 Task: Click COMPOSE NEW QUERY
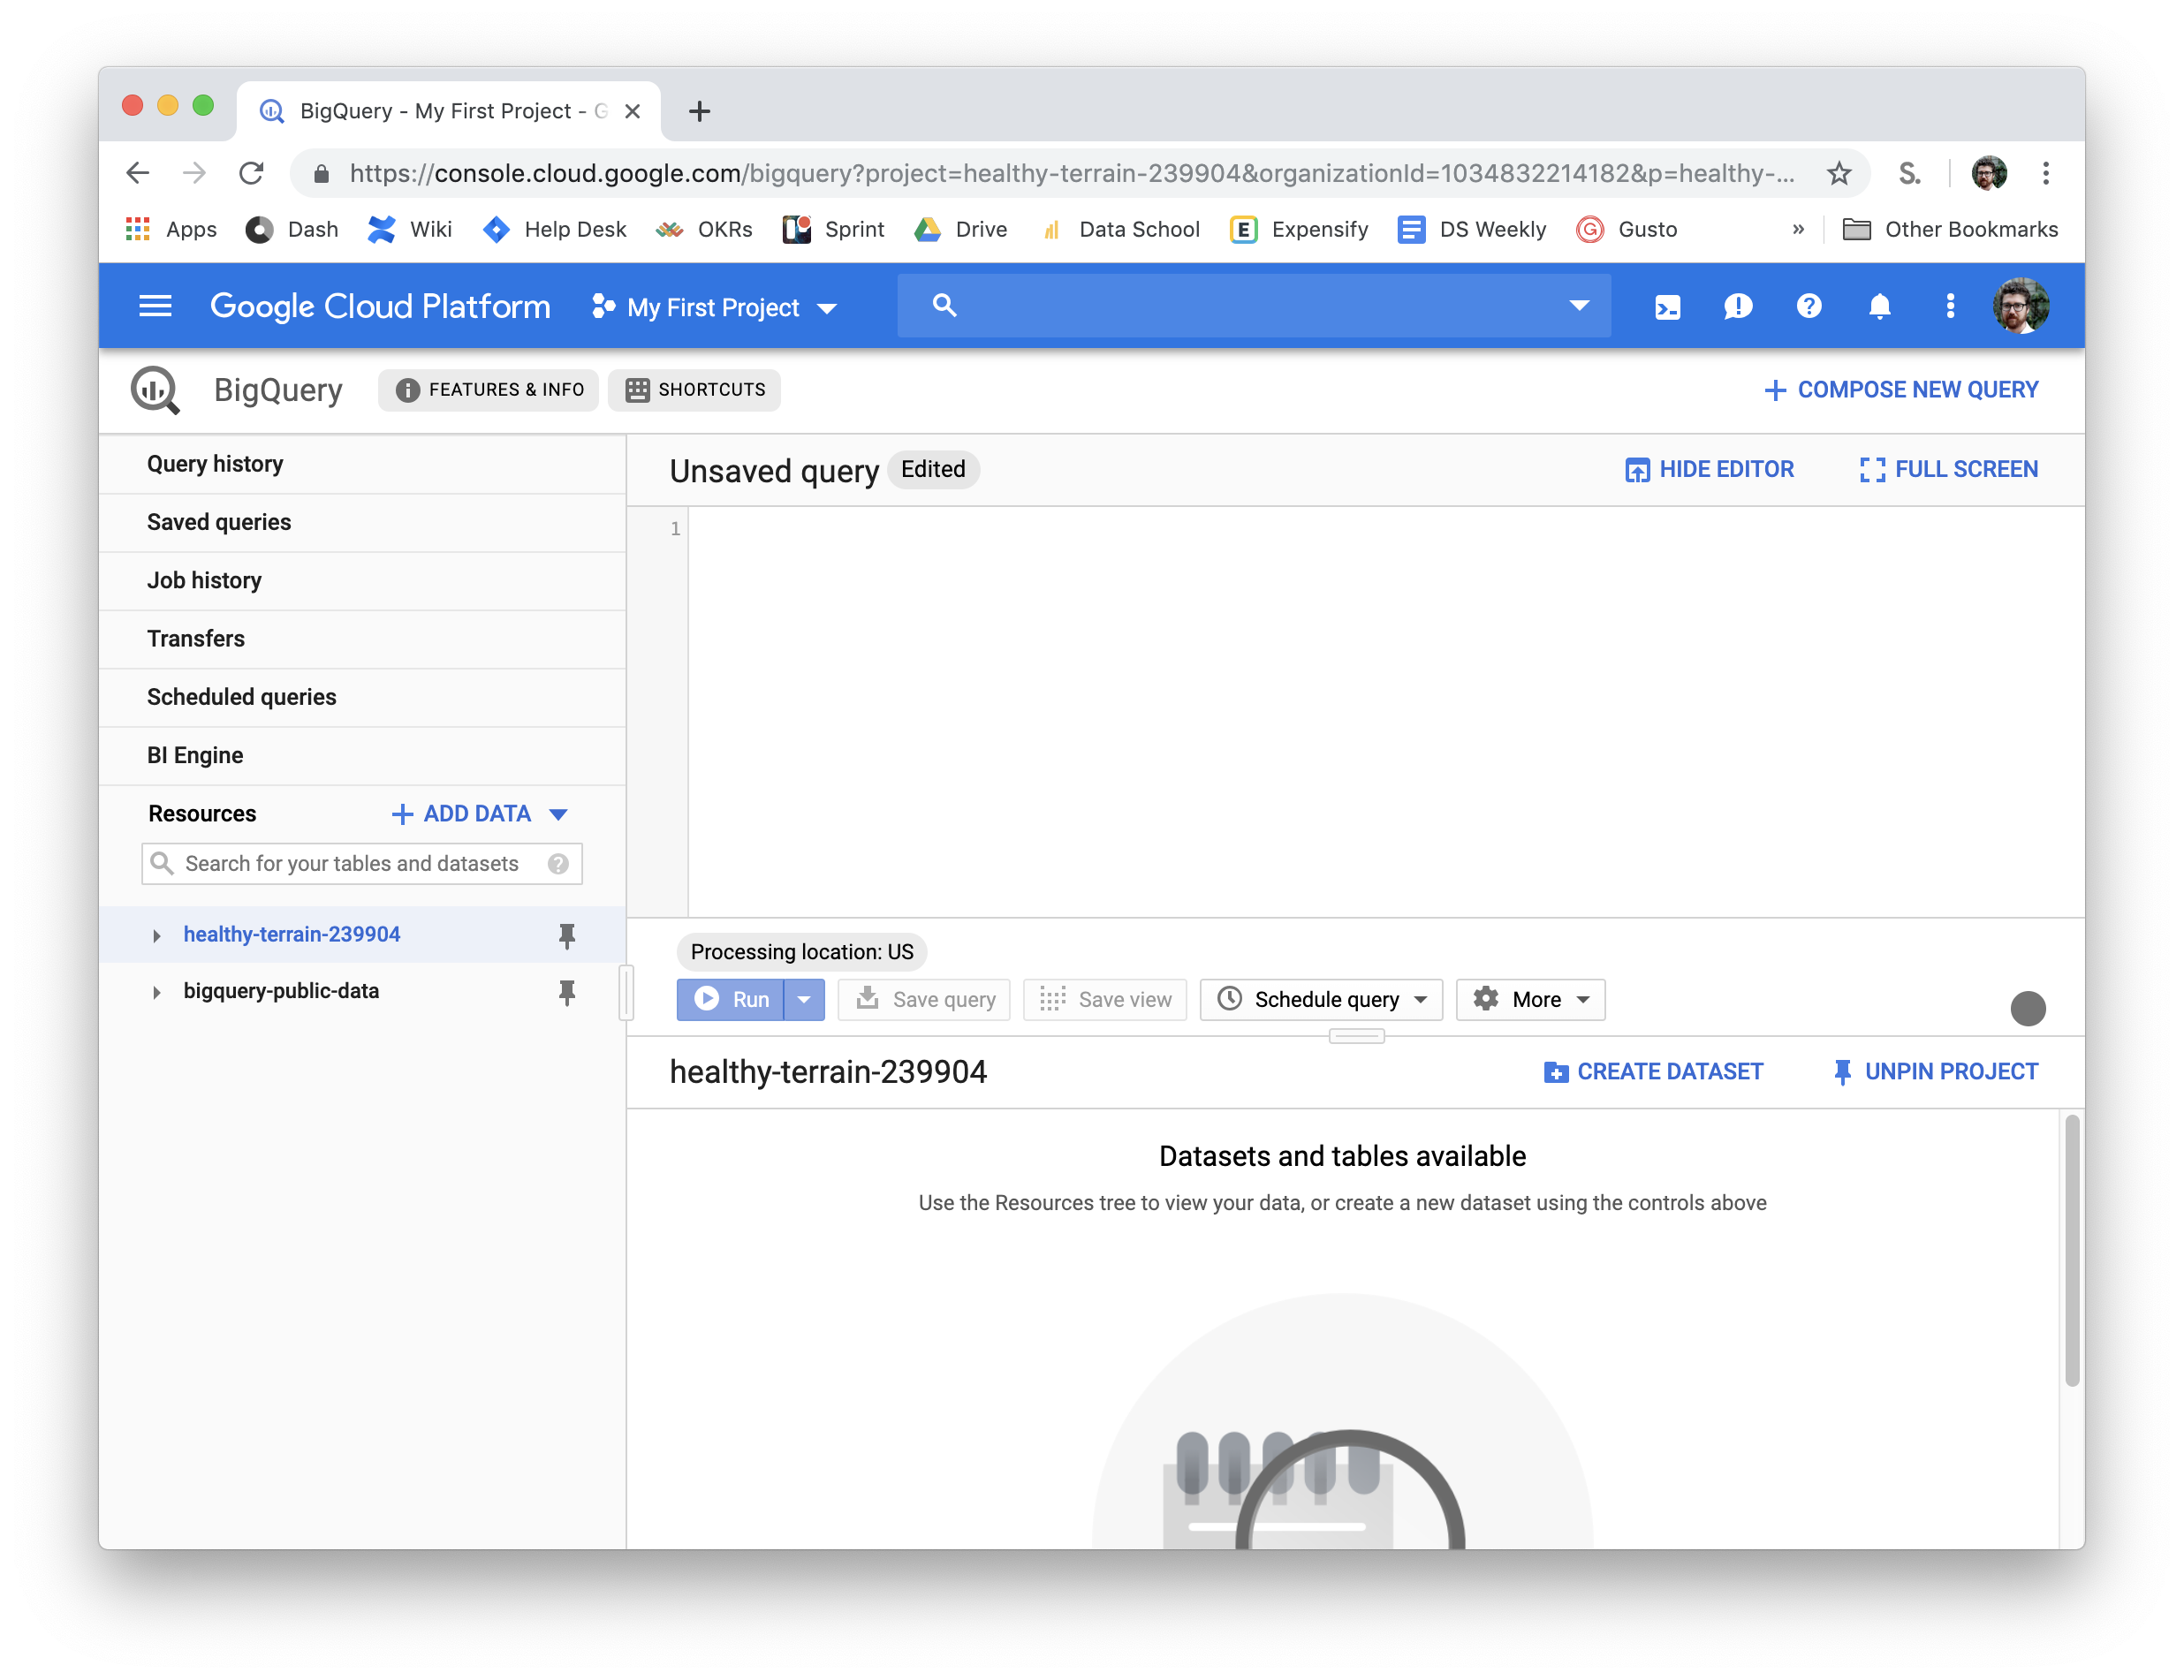[1901, 390]
